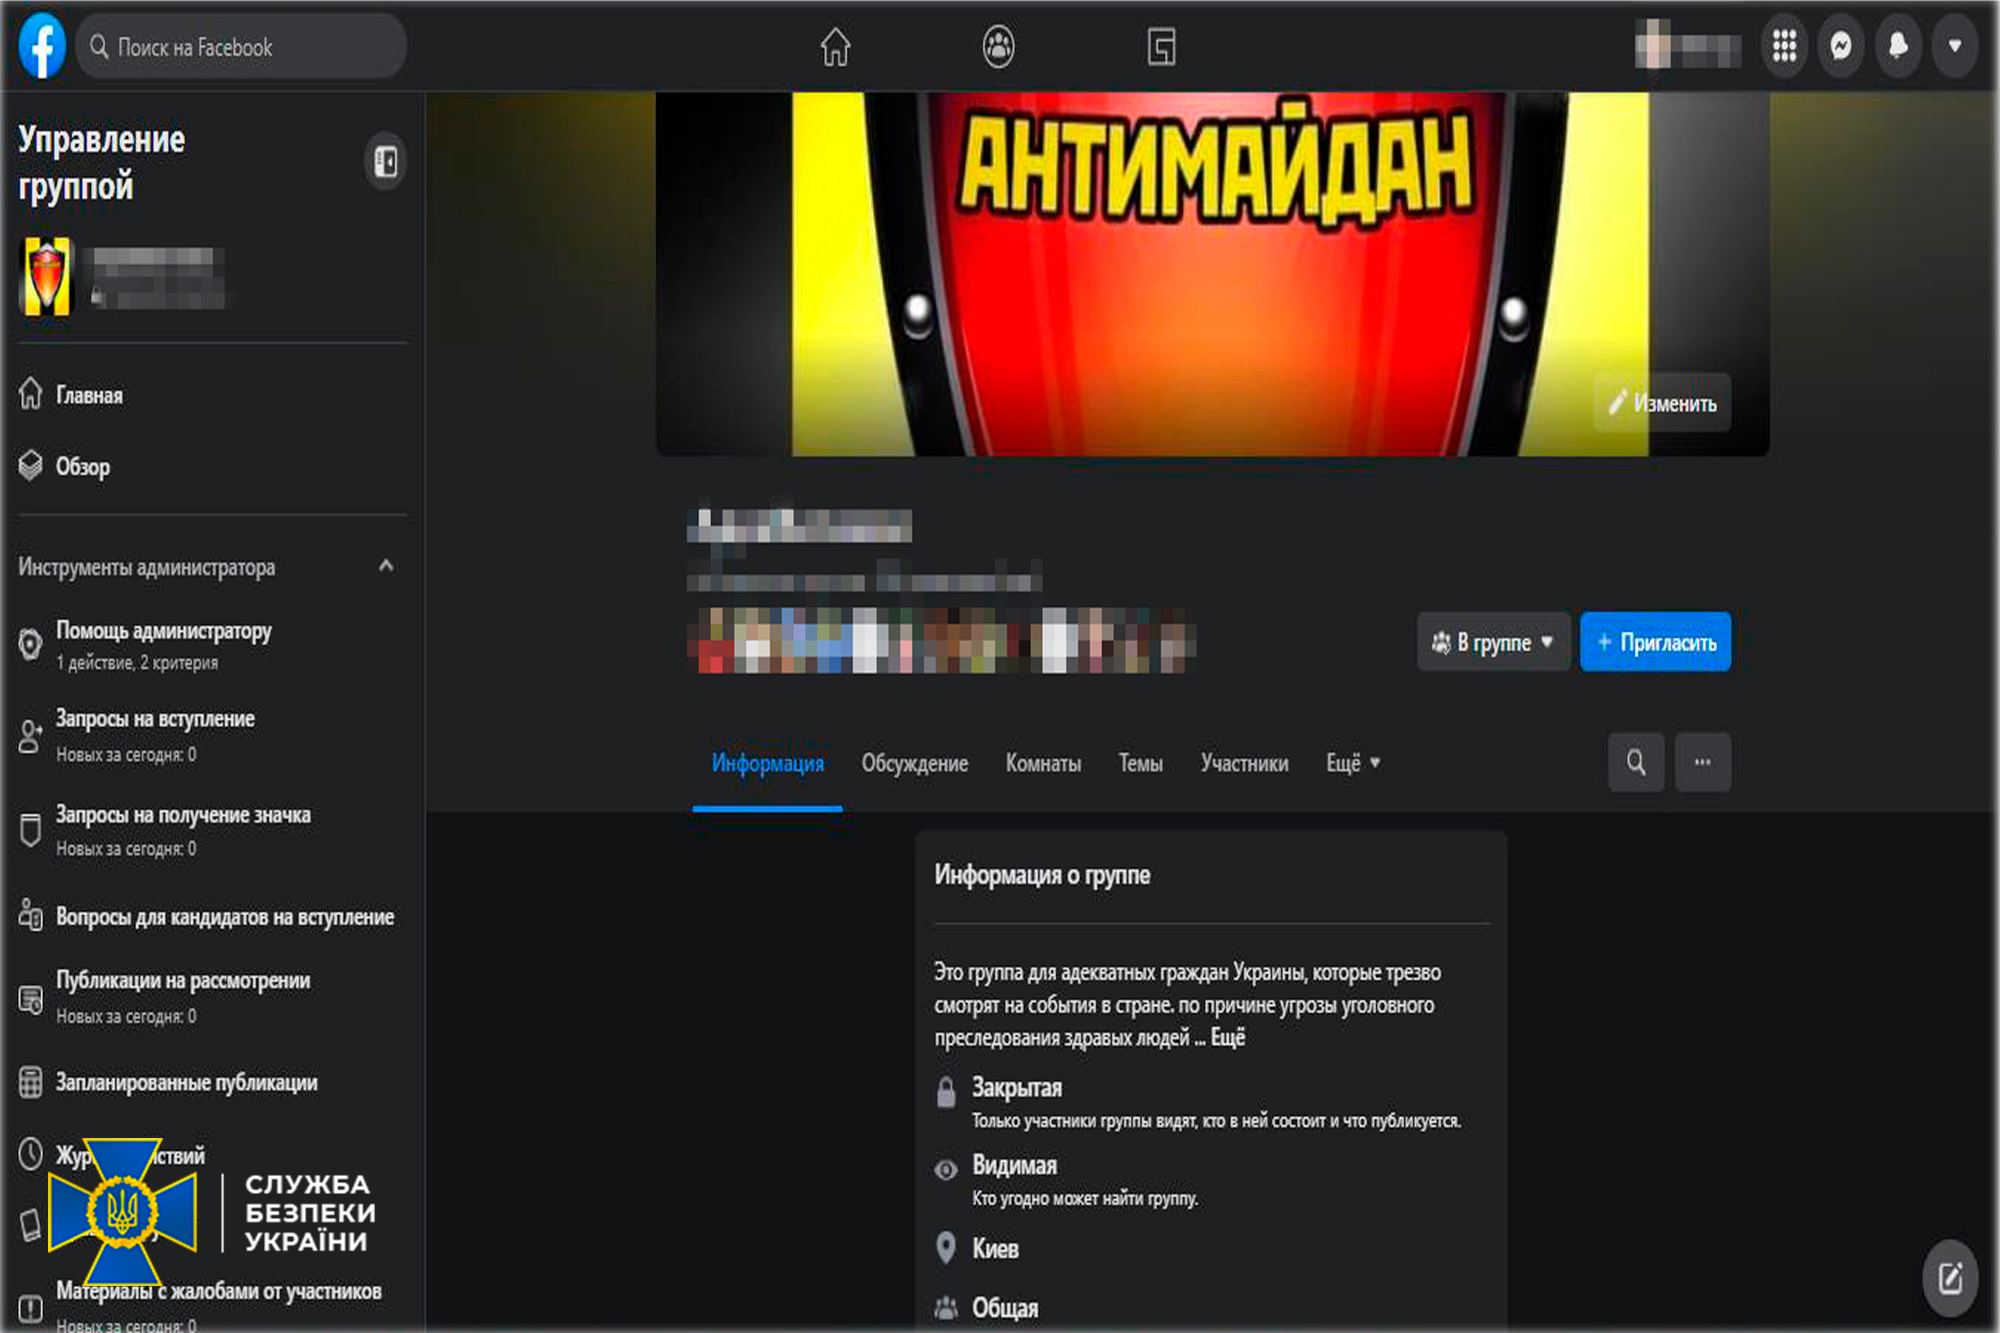This screenshot has width=2000, height=1333.
Task: Open the Messenger icon
Action: [1840, 46]
